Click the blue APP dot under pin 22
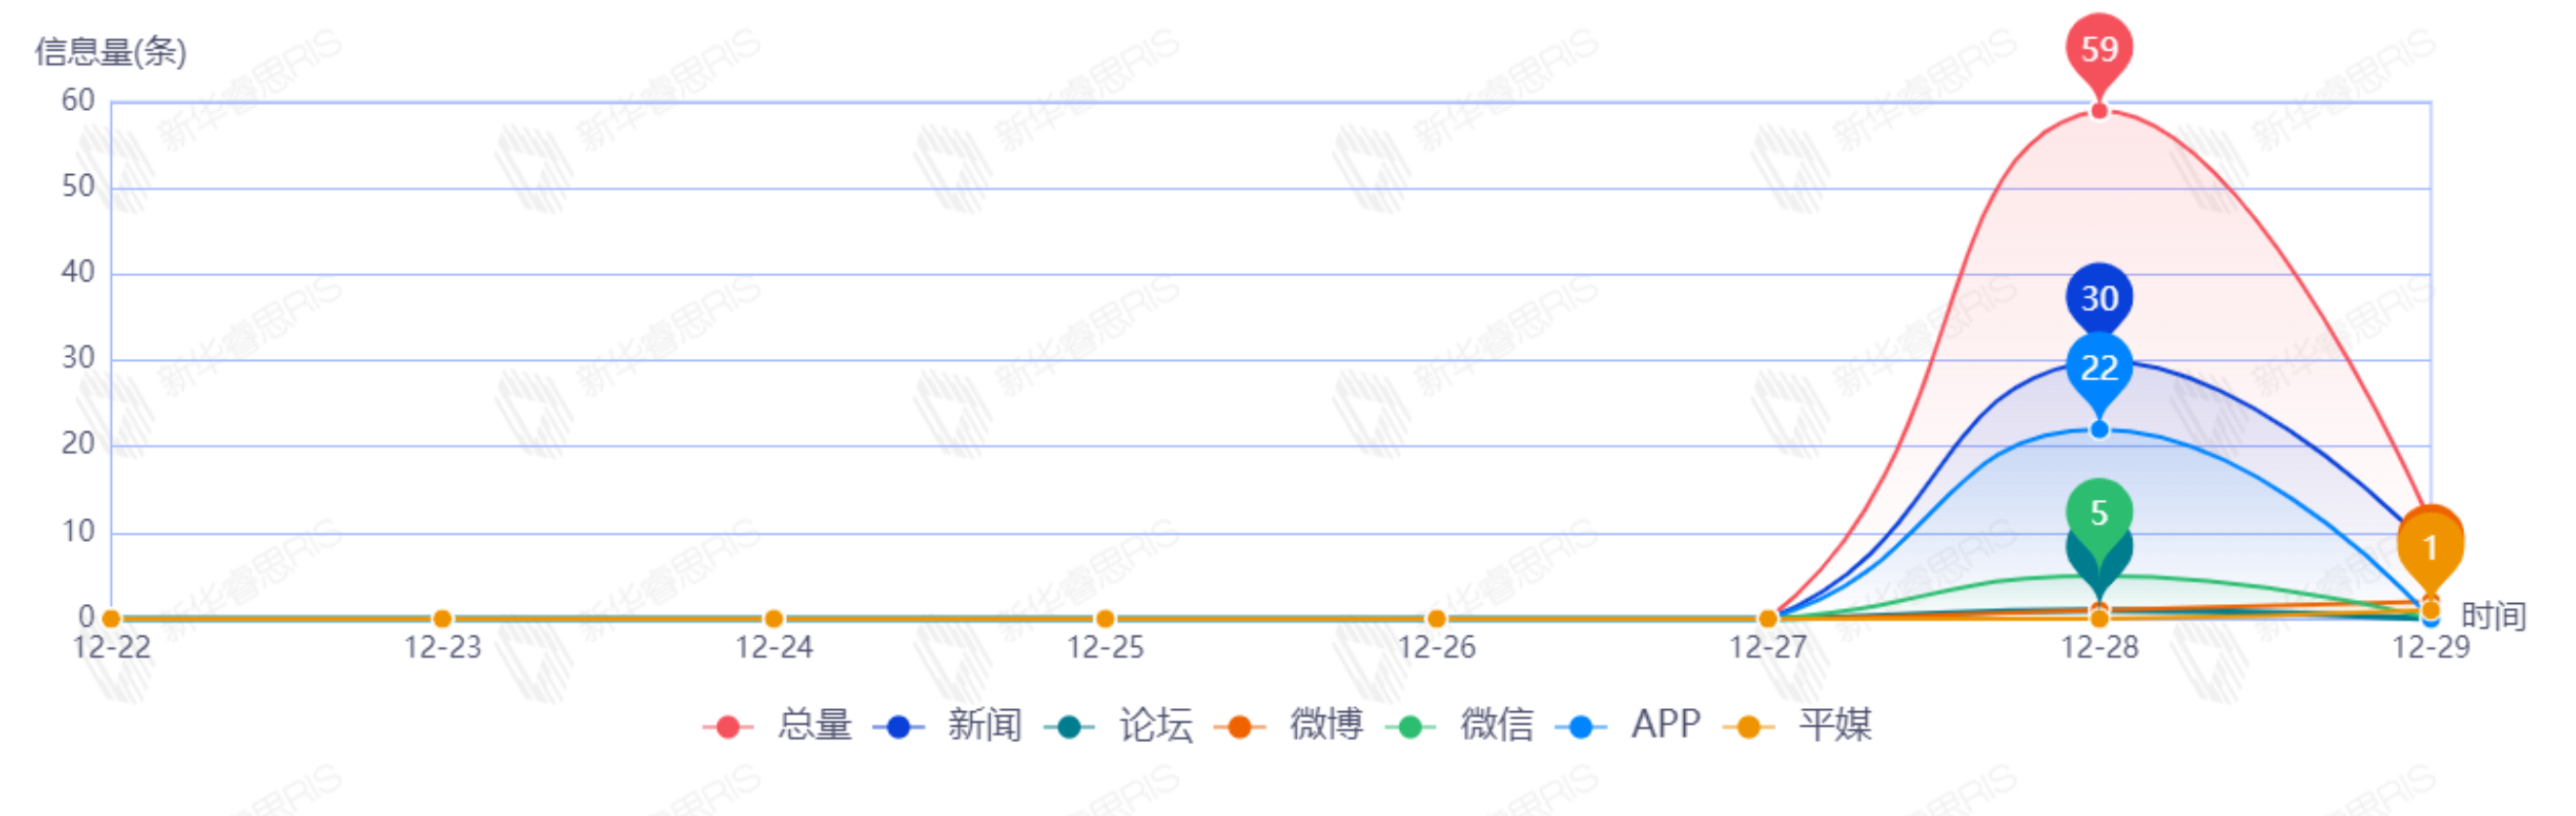 click(x=2099, y=429)
